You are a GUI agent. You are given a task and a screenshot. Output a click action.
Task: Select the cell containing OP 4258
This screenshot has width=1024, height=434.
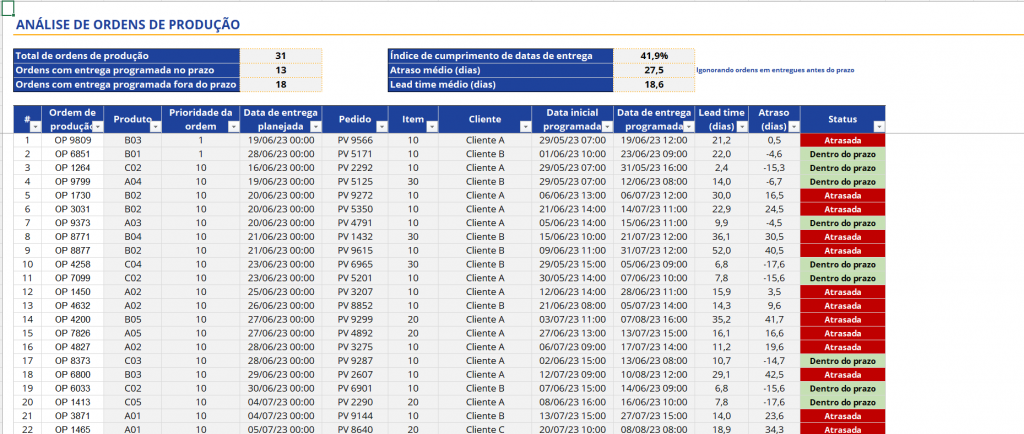[x=73, y=264]
